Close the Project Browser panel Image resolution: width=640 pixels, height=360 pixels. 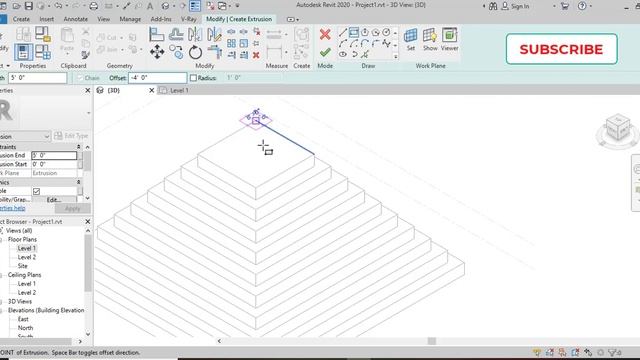(x=88, y=221)
